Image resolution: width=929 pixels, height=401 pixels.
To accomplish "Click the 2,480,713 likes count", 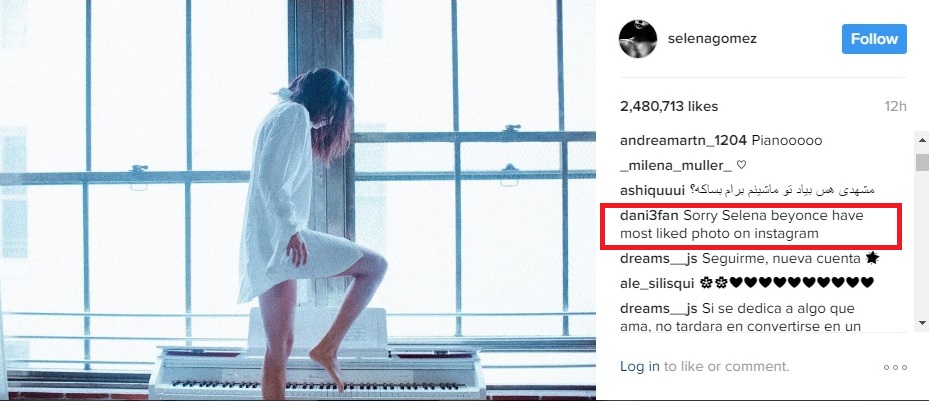I will (x=669, y=107).
